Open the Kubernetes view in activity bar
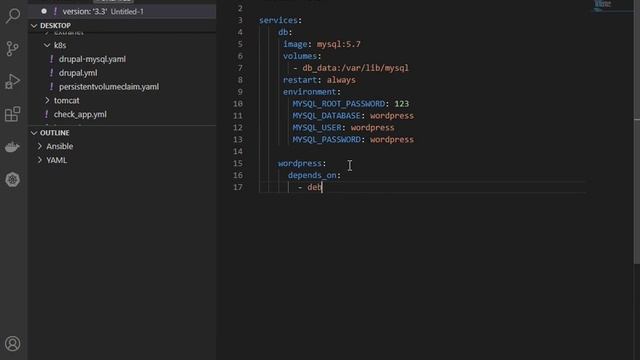 pos(13,180)
